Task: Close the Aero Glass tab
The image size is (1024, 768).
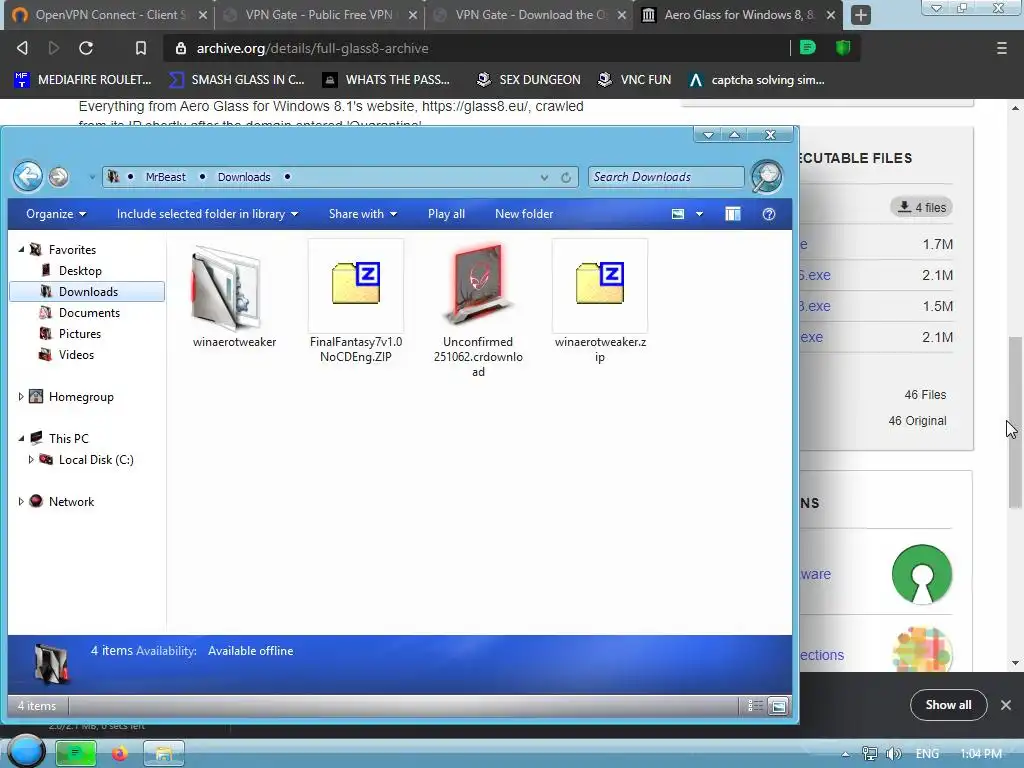Action: click(x=831, y=15)
